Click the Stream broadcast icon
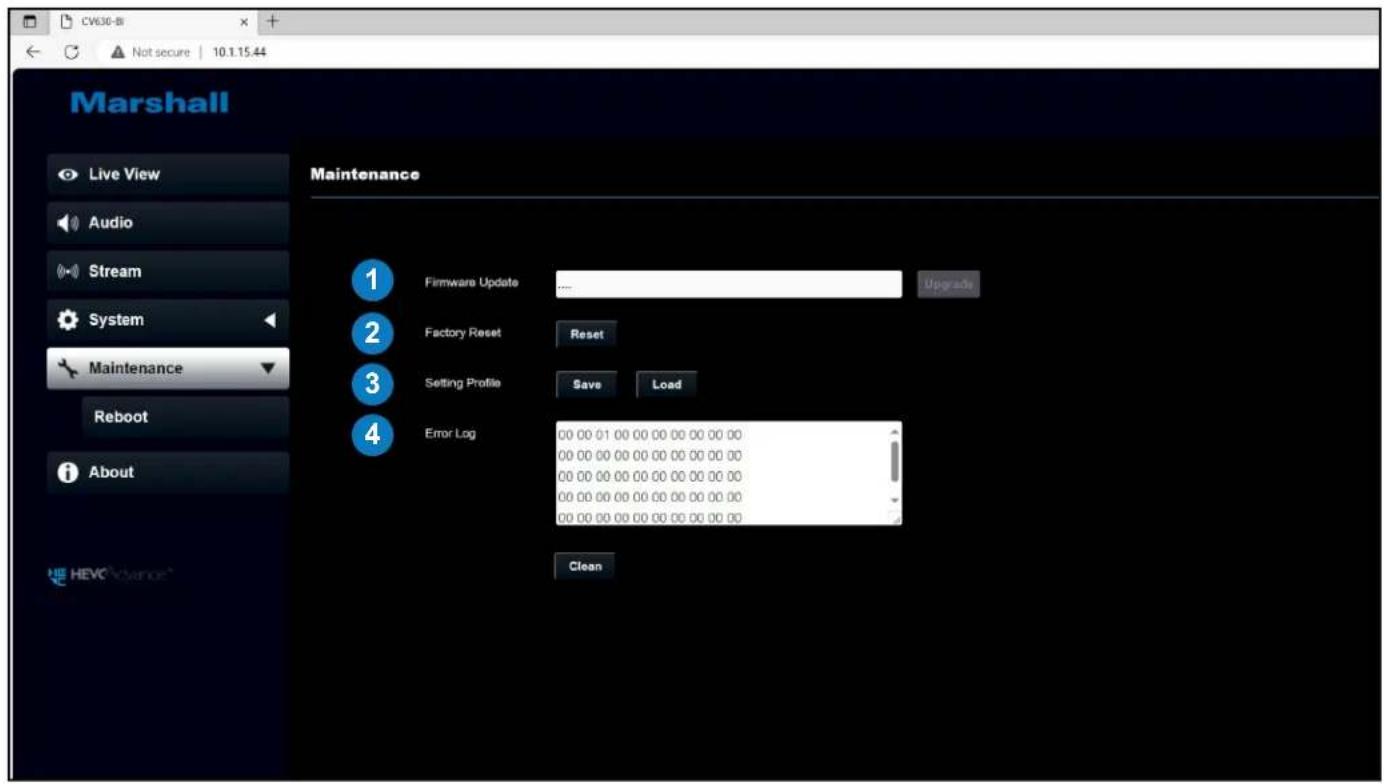This screenshot has width=1384, height=784. pyautogui.click(x=68, y=271)
